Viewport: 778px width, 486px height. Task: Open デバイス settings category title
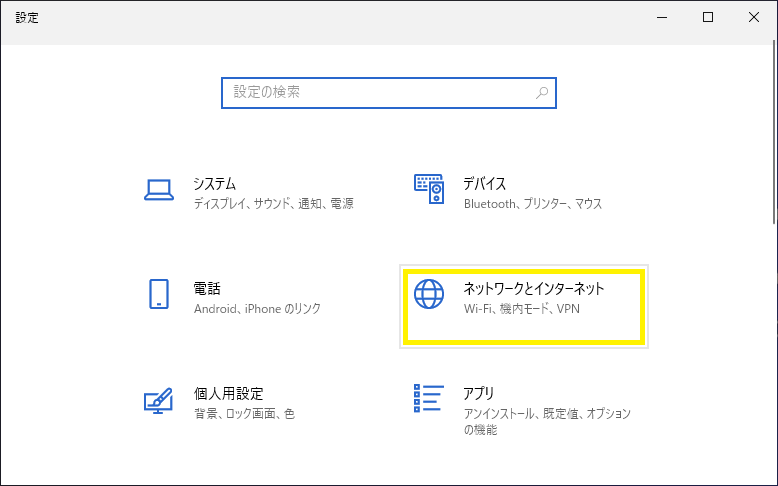[x=484, y=184]
